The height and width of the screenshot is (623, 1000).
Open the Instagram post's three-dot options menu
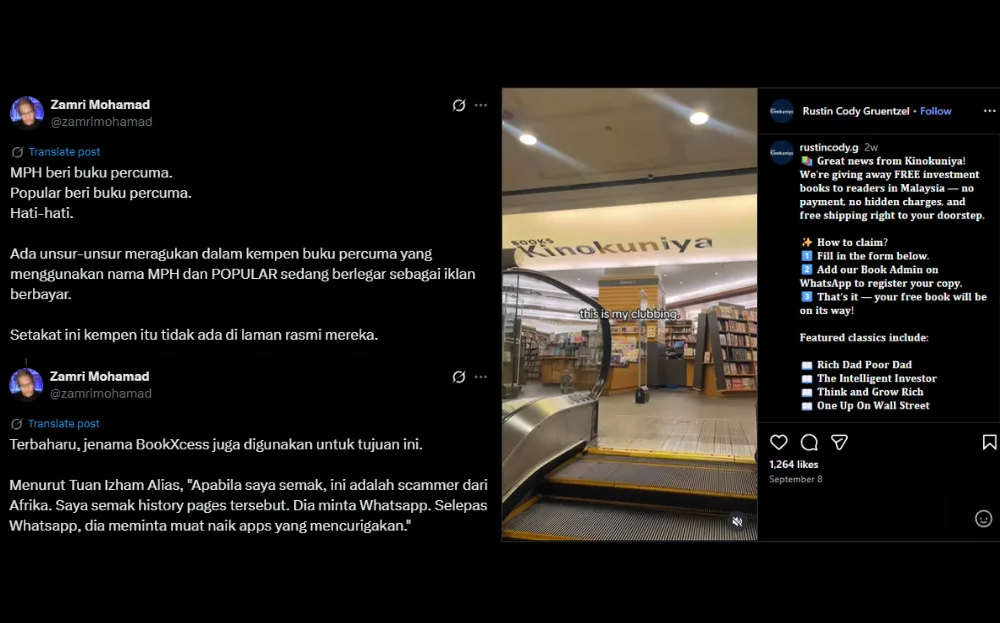[x=989, y=111]
